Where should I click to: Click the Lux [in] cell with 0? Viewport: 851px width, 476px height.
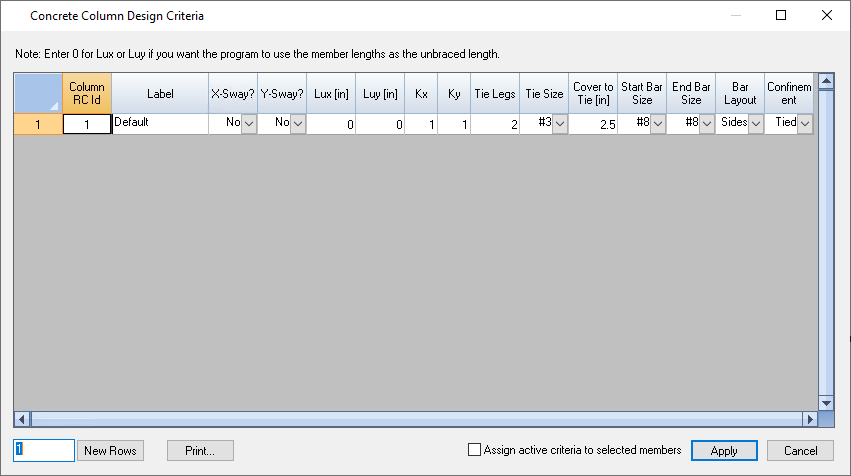(331, 124)
